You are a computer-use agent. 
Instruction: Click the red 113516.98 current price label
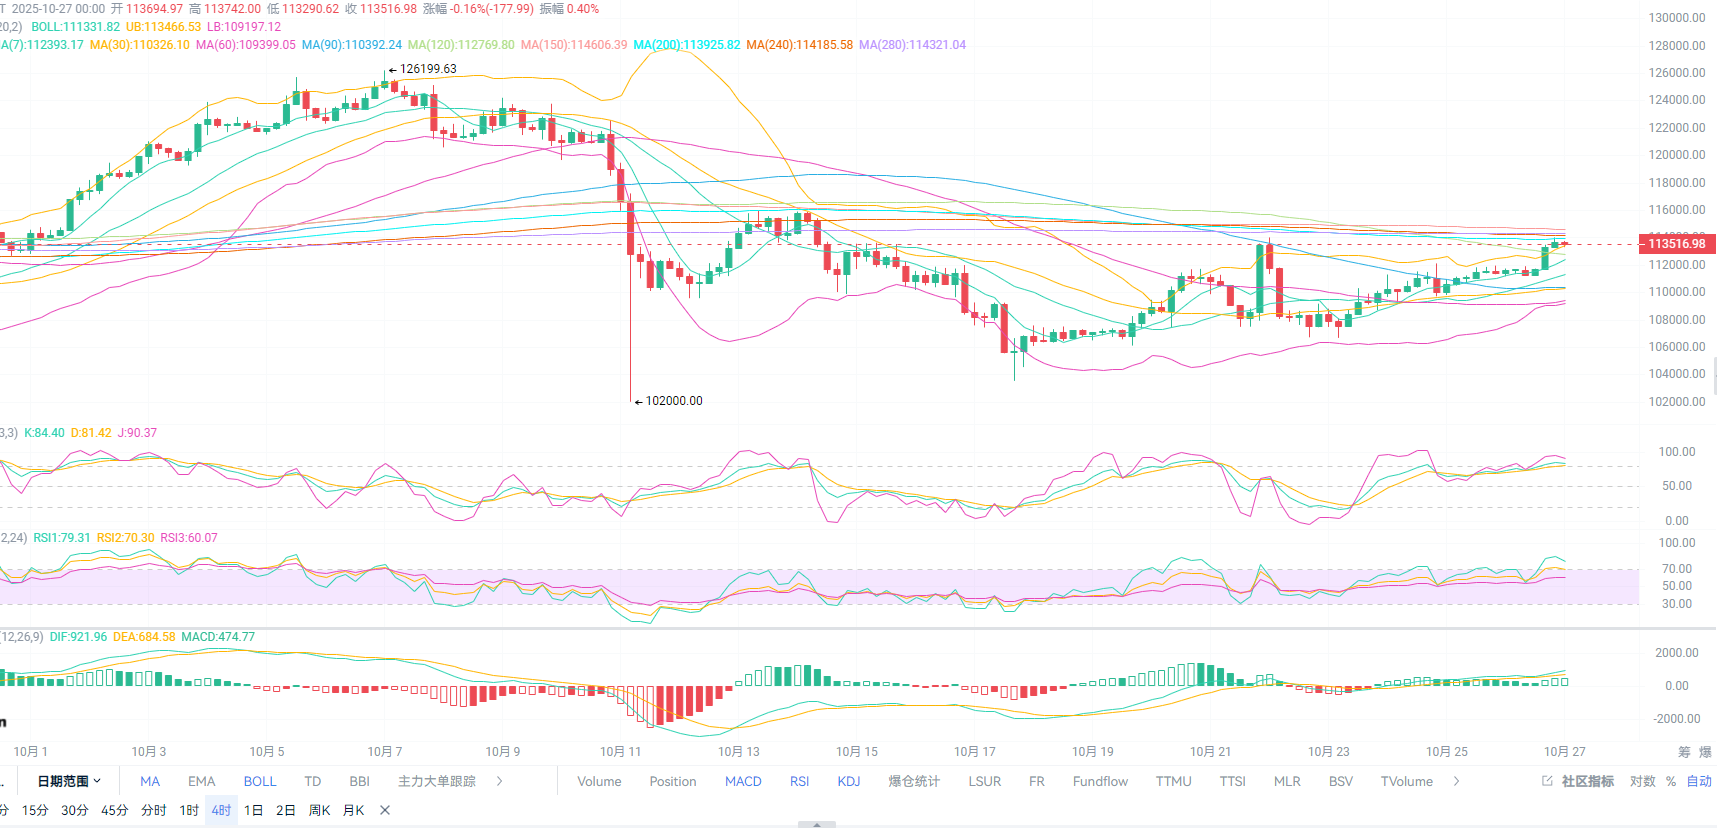click(x=1676, y=244)
